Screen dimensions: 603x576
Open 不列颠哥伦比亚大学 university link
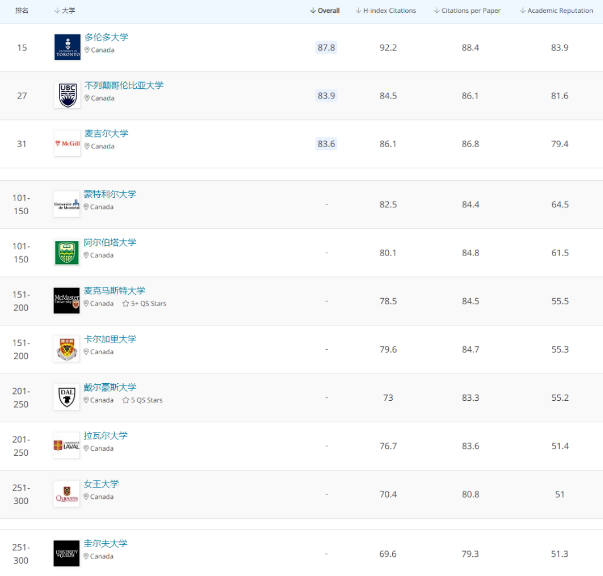[x=124, y=85]
